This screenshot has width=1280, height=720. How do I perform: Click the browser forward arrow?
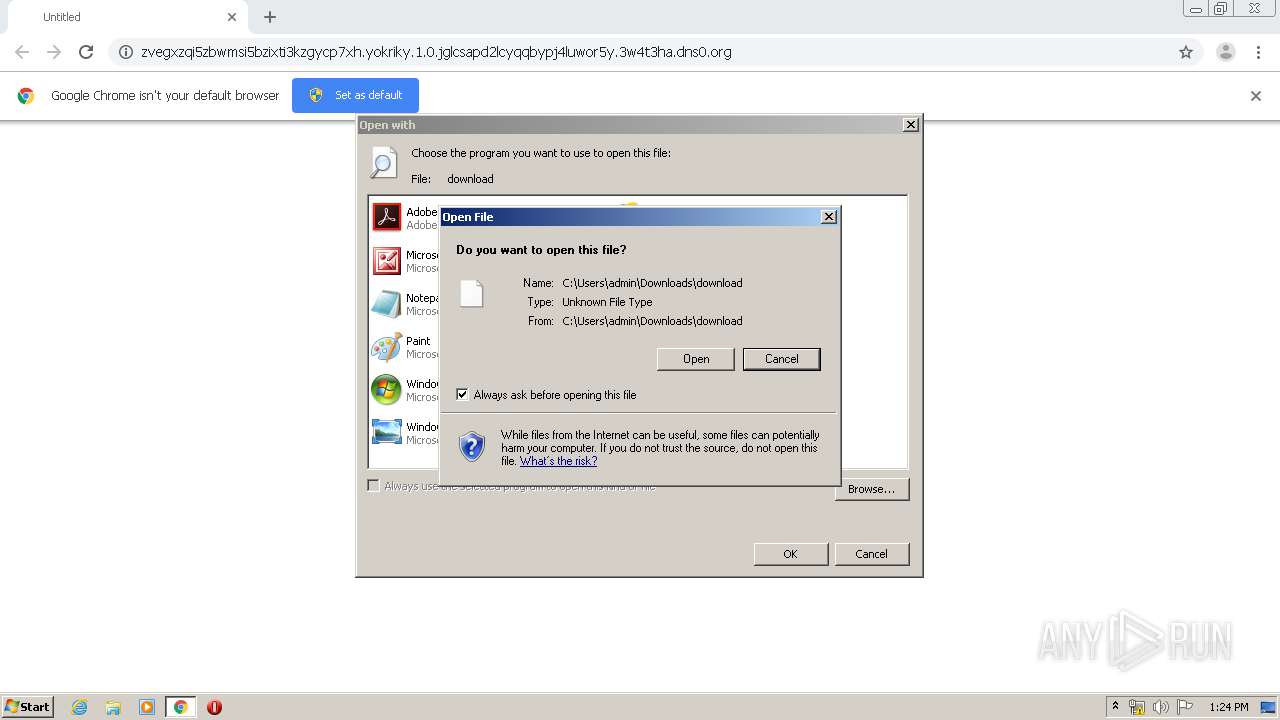click(x=54, y=52)
